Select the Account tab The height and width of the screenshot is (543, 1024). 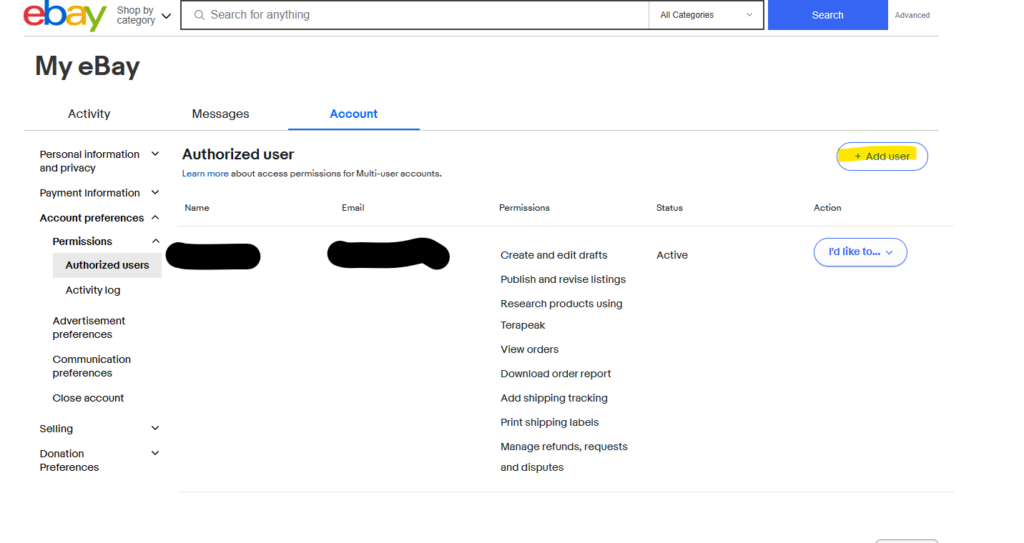(x=353, y=114)
